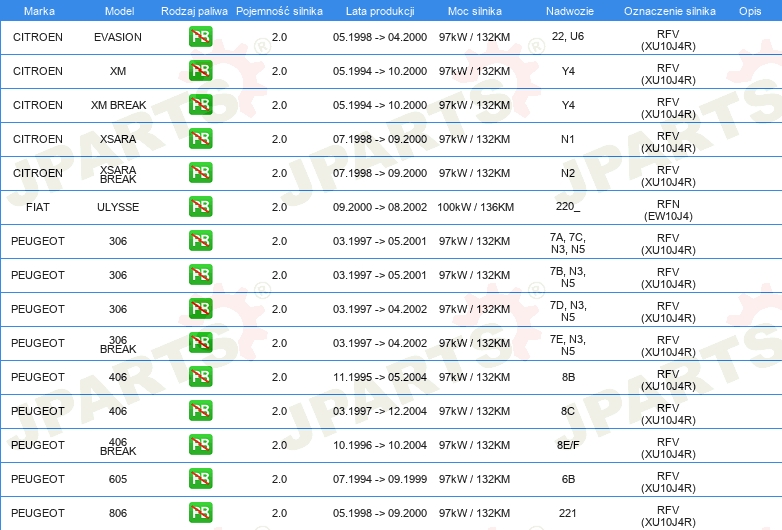Click the 8C body code cell
Image resolution: width=782 pixels, height=530 pixels.
click(568, 411)
